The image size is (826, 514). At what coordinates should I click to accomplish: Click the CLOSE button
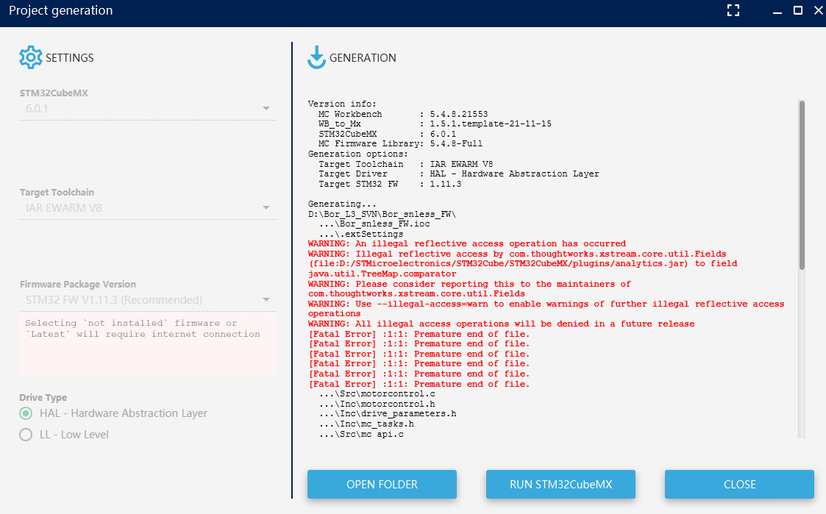click(x=739, y=485)
